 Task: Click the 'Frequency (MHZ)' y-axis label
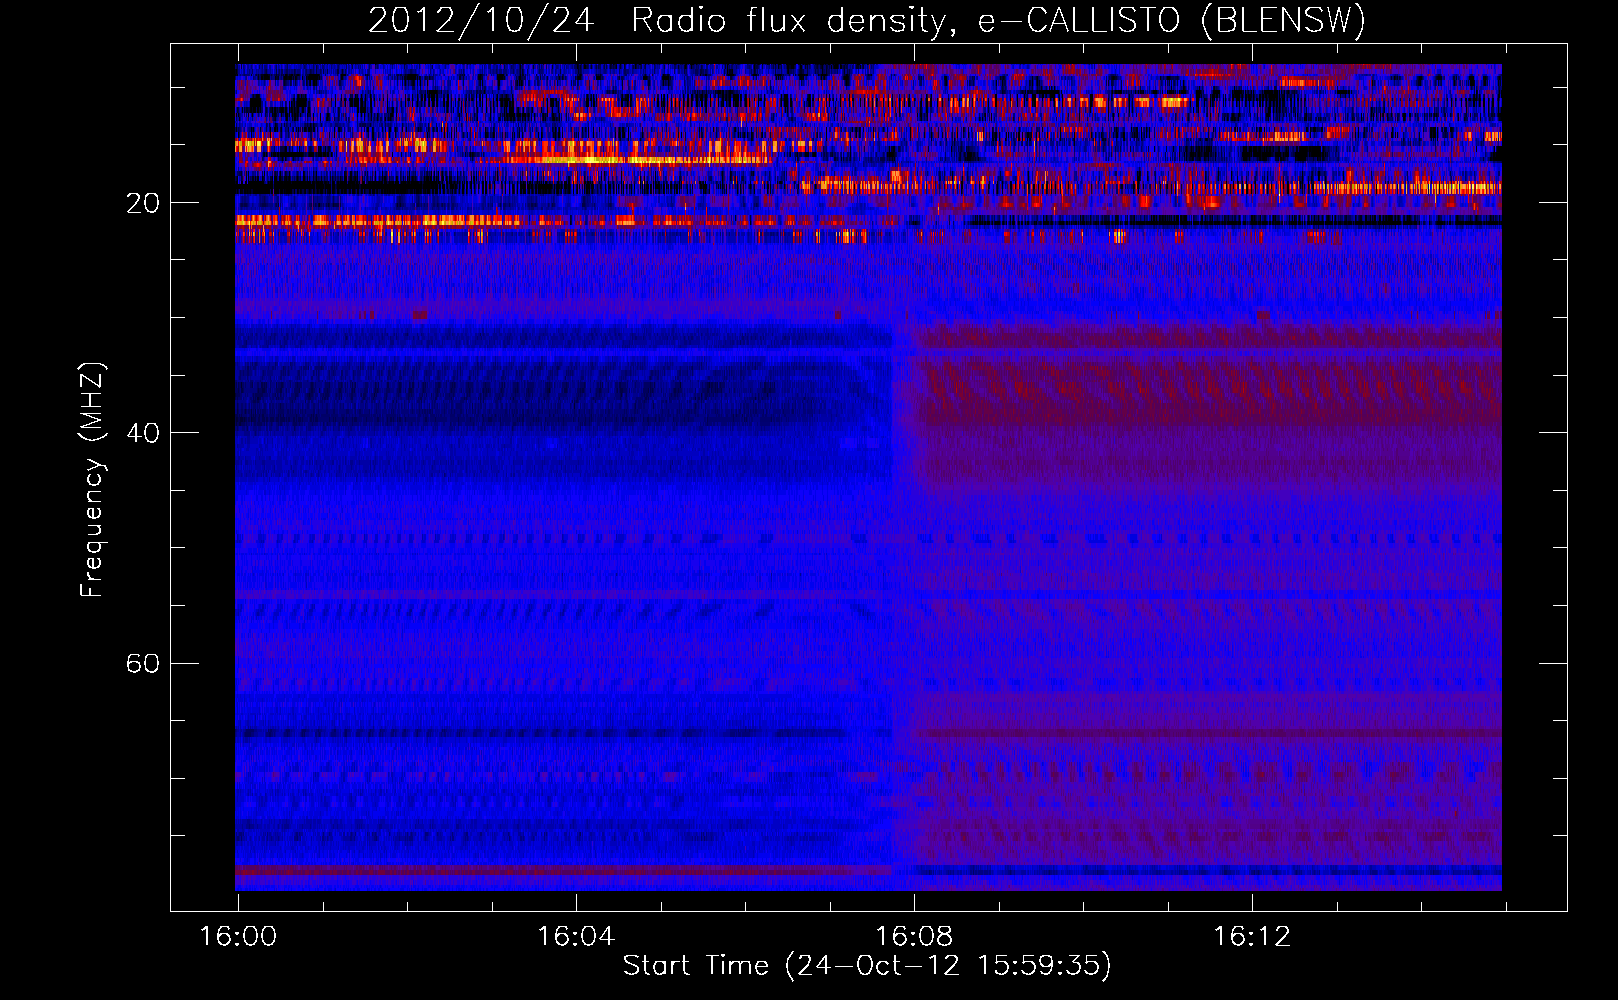[92, 480]
